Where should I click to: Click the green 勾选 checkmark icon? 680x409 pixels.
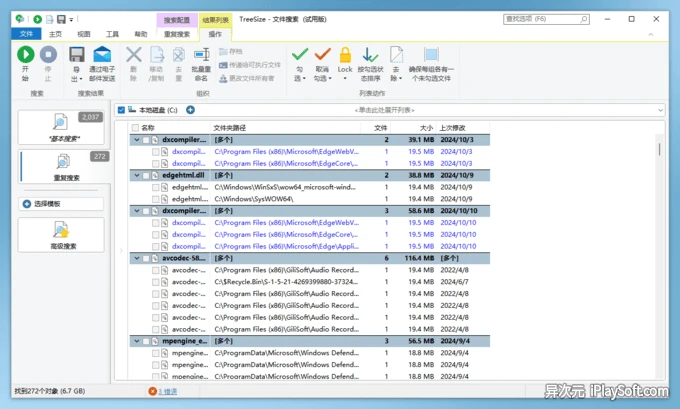[x=300, y=55]
